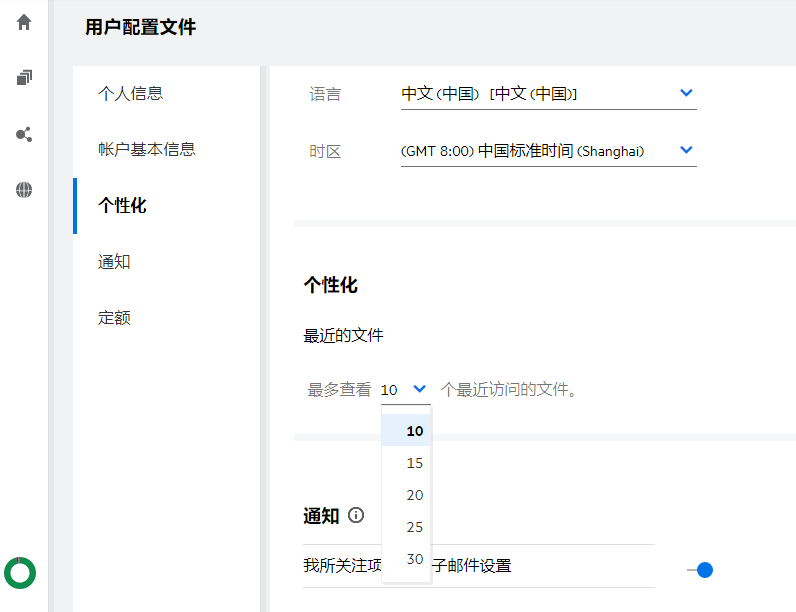Pick the highlighted 10 option in list

[x=414, y=431]
